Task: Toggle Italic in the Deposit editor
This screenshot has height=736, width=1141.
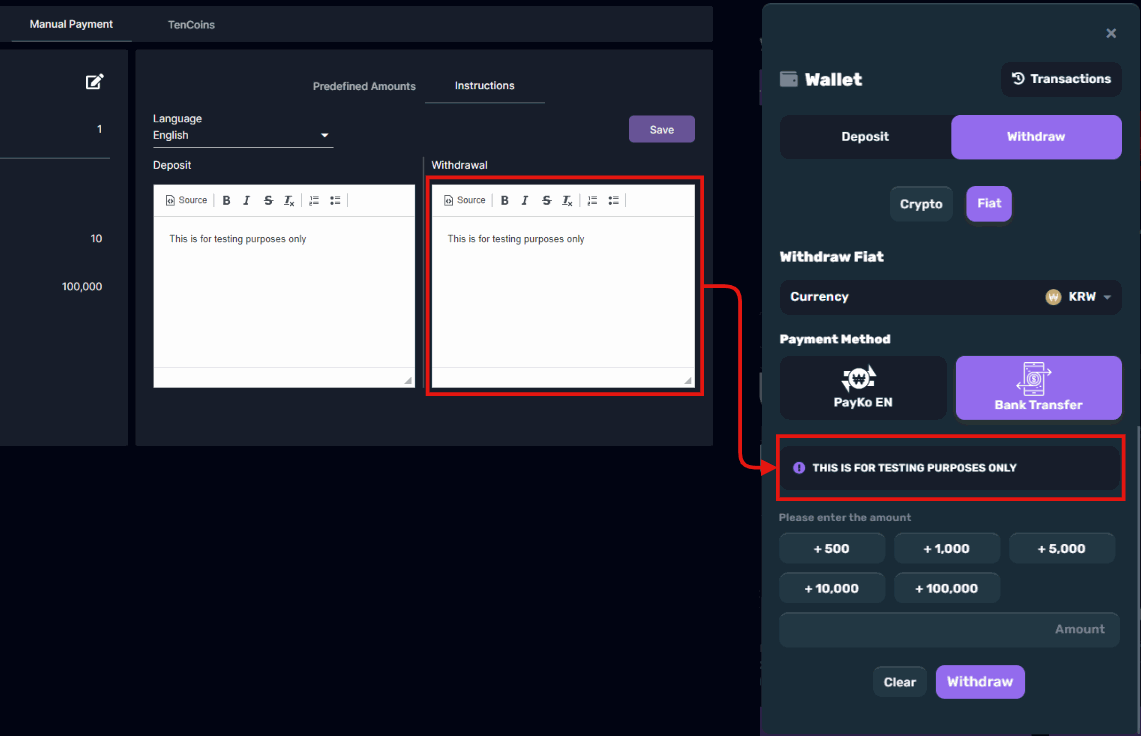Action: click(x=247, y=200)
